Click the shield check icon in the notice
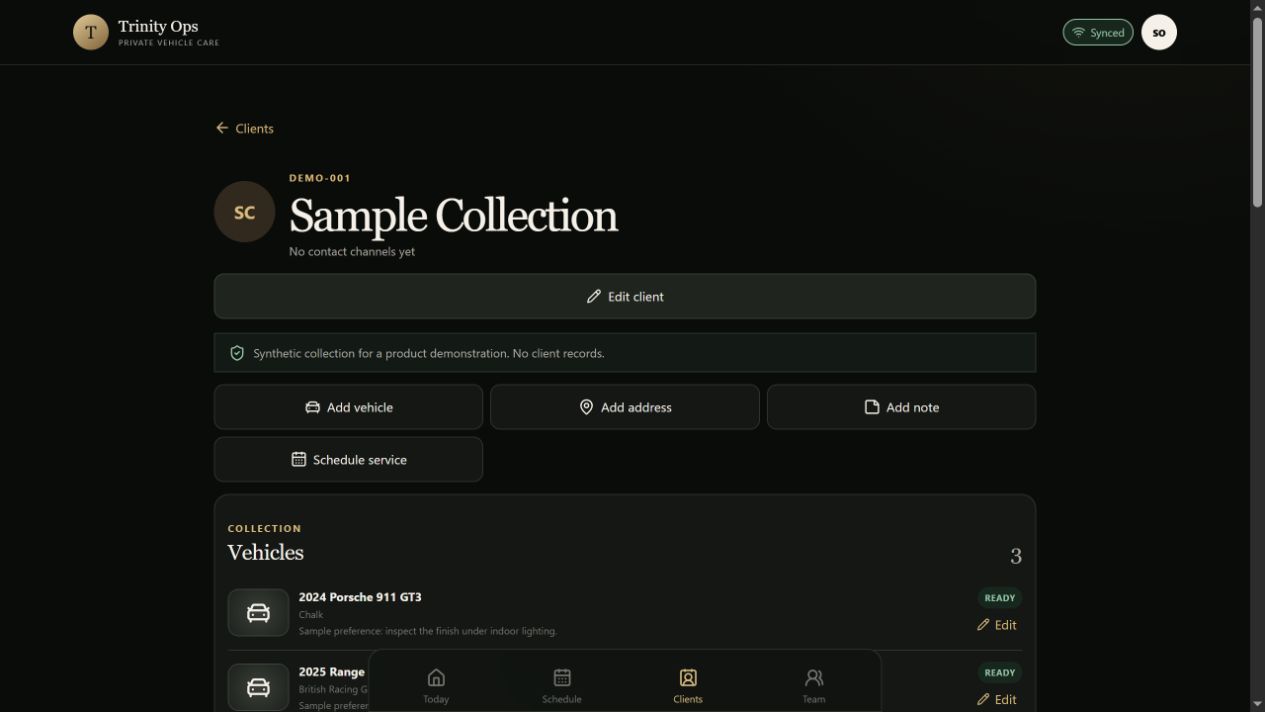 (237, 353)
